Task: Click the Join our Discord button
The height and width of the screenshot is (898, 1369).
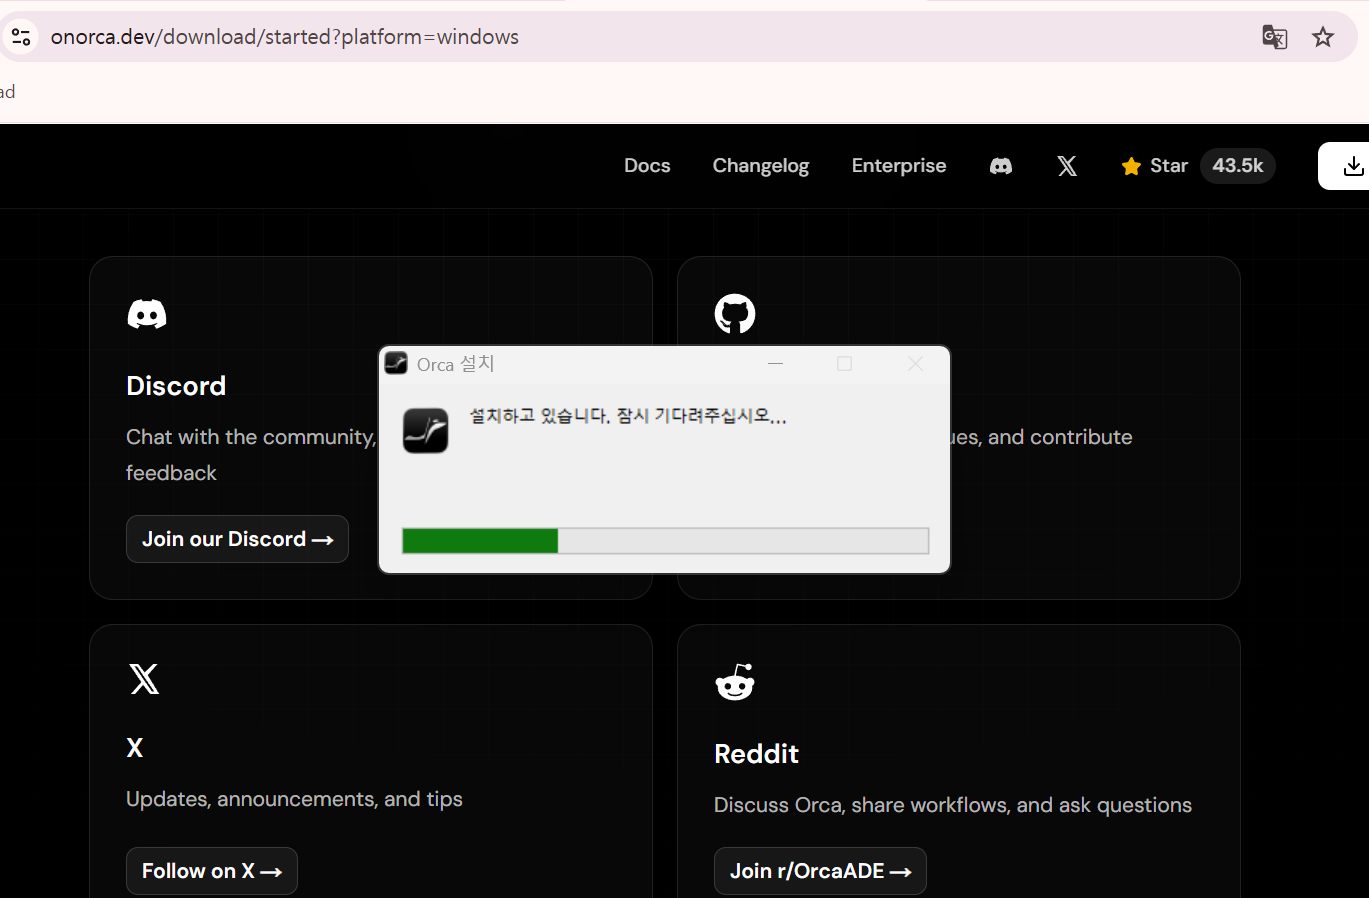Action: tap(237, 539)
